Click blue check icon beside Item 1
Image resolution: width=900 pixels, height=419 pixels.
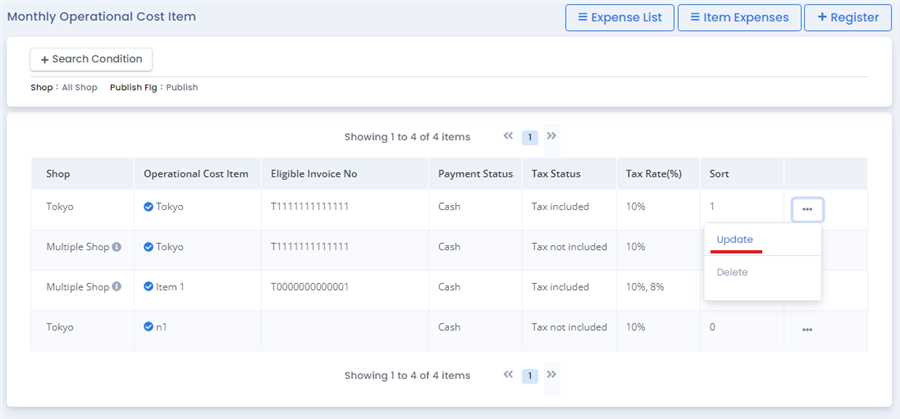pyautogui.click(x=148, y=287)
